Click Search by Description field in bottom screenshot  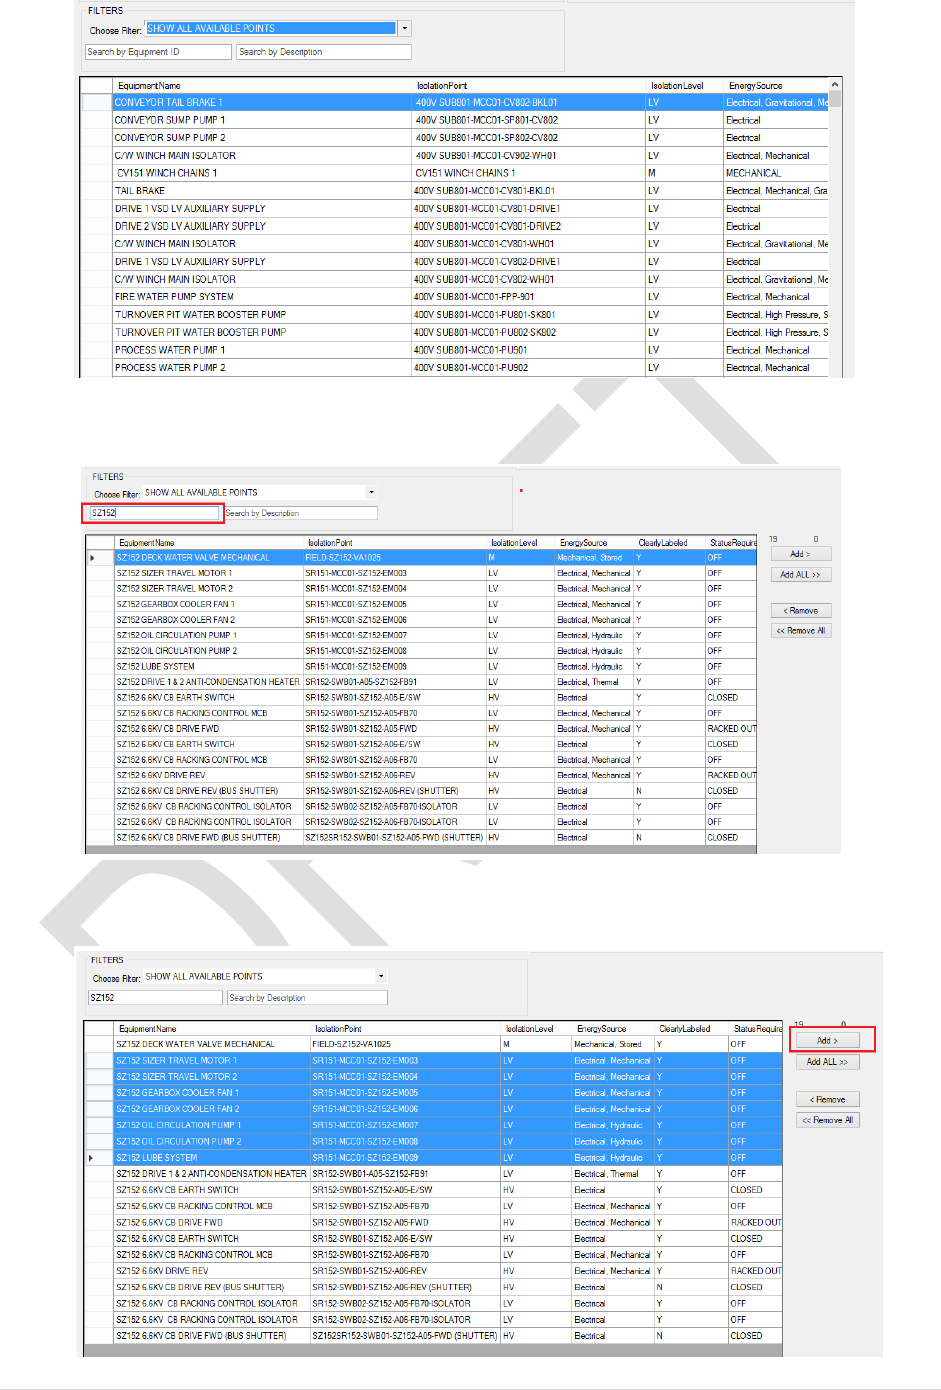[x=307, y=998]
